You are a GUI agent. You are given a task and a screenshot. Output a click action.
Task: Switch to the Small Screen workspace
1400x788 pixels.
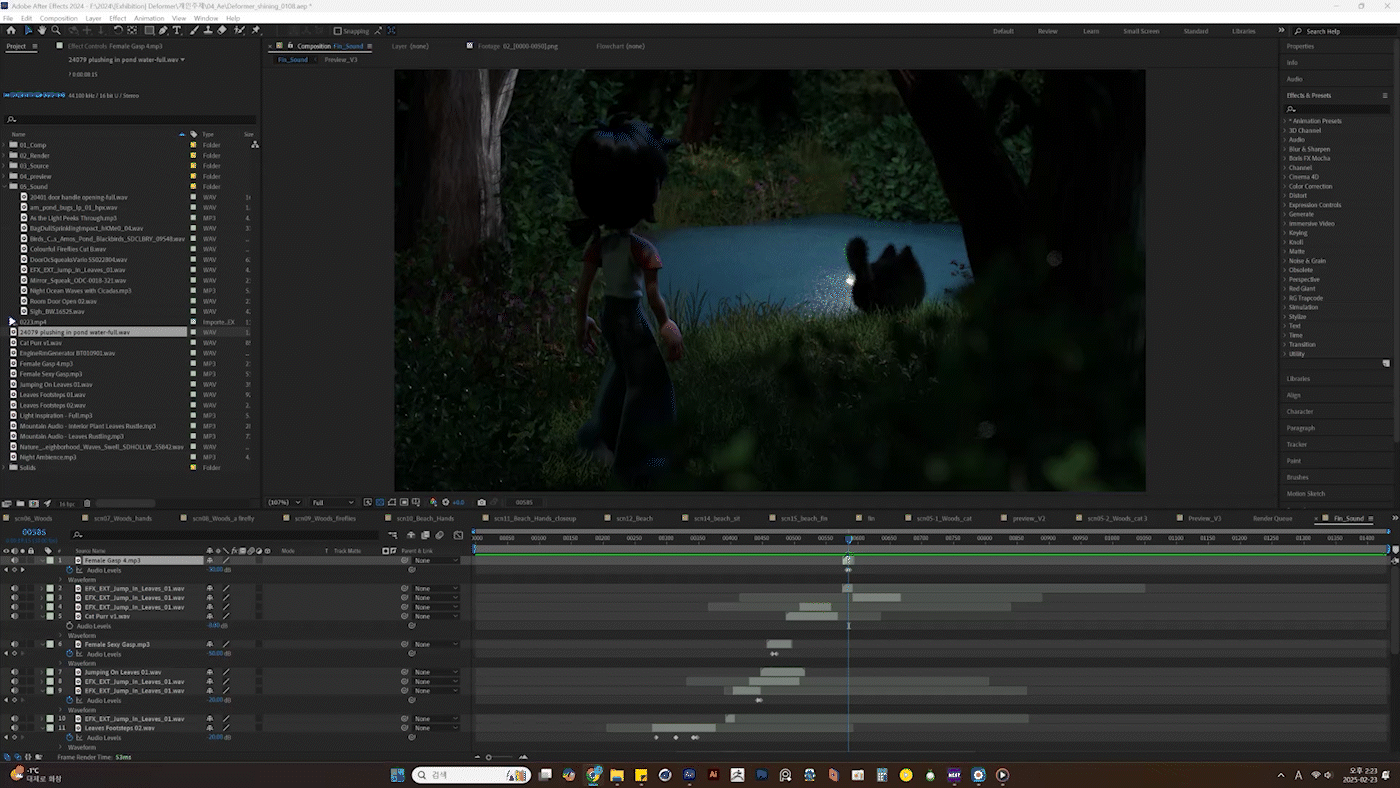(x=1141, y=31)
